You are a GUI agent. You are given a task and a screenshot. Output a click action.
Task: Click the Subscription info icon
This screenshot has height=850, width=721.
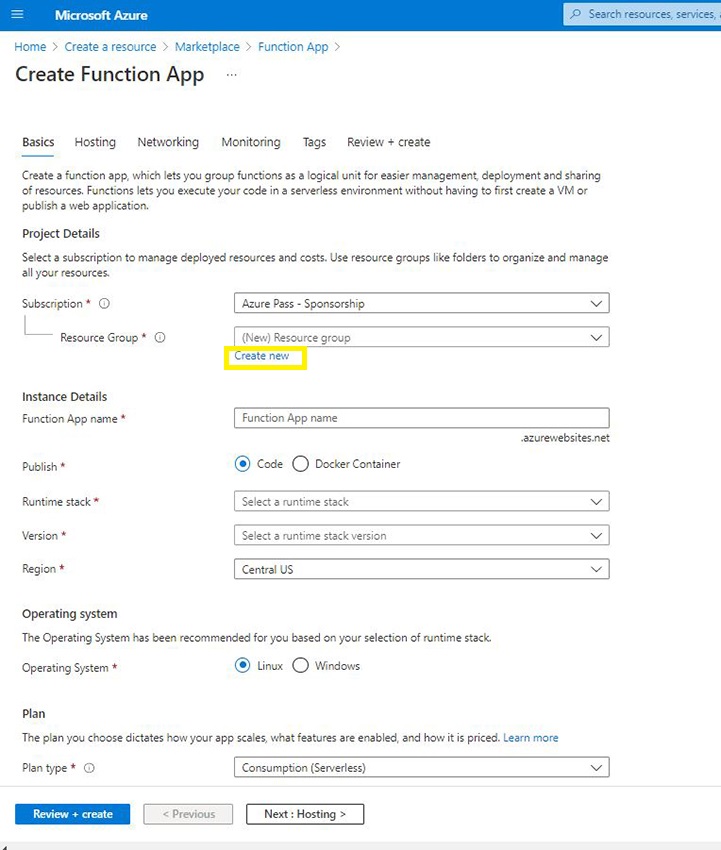coord(104,304)
